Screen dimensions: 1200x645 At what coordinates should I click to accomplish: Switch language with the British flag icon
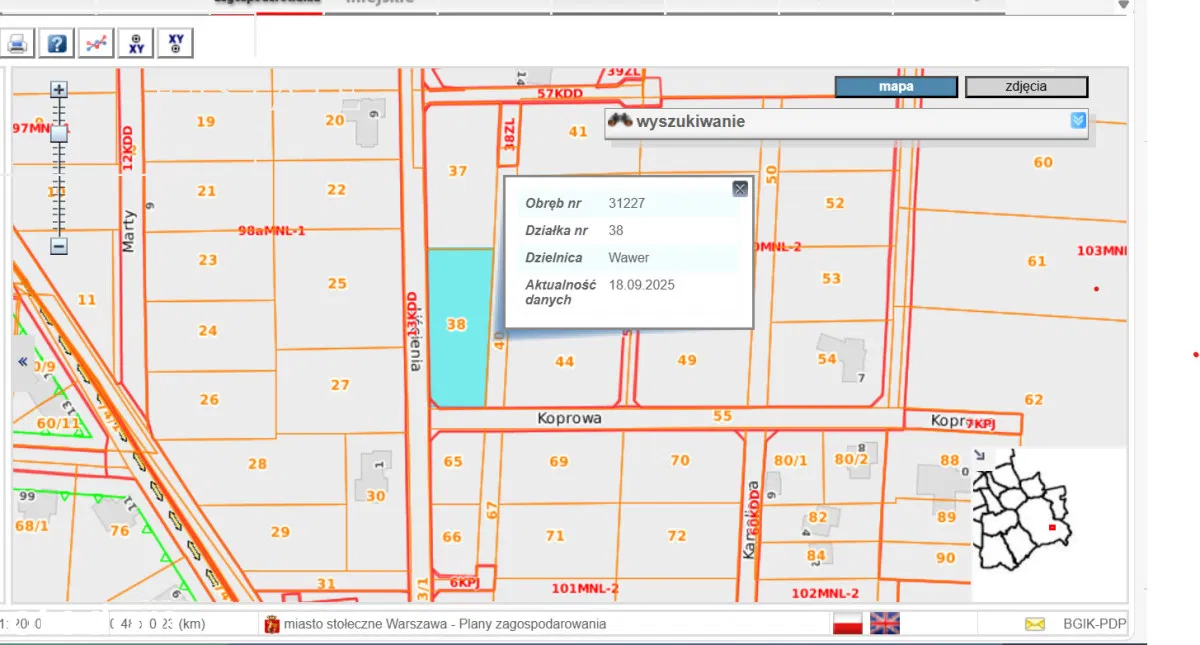pyautogui.click(x=885, y=623)
